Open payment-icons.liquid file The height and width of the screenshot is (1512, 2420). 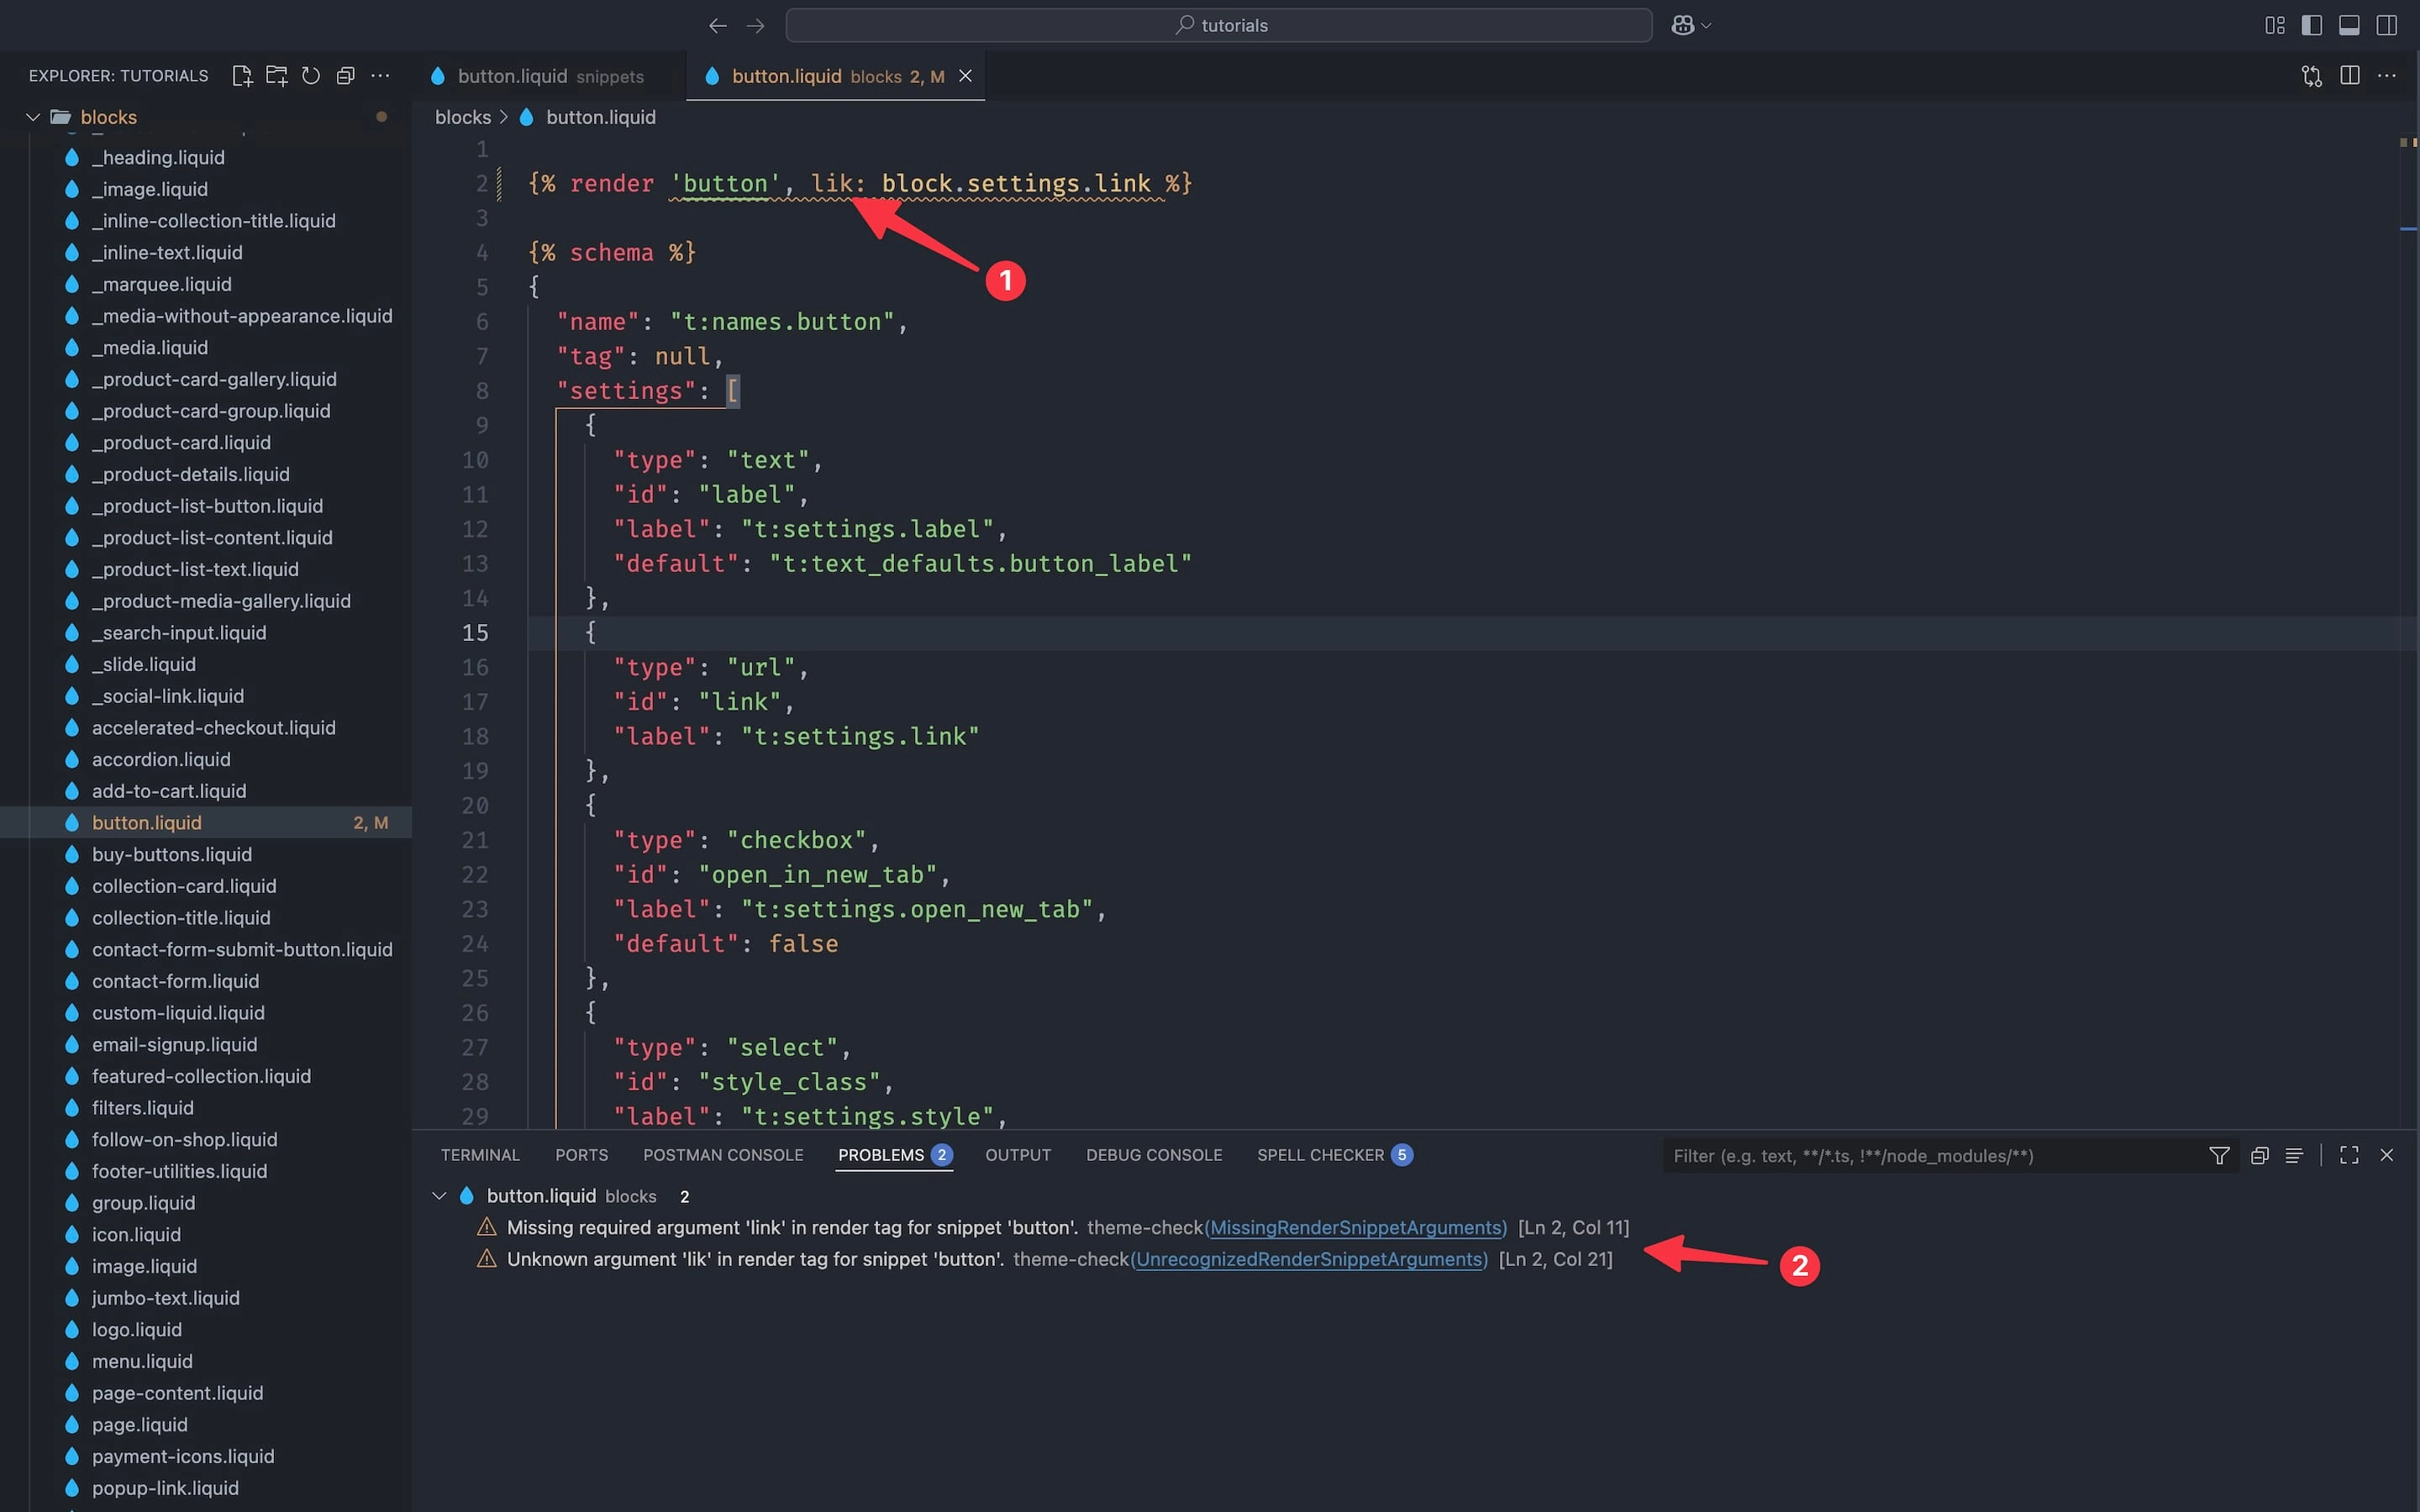[183, 1457]
